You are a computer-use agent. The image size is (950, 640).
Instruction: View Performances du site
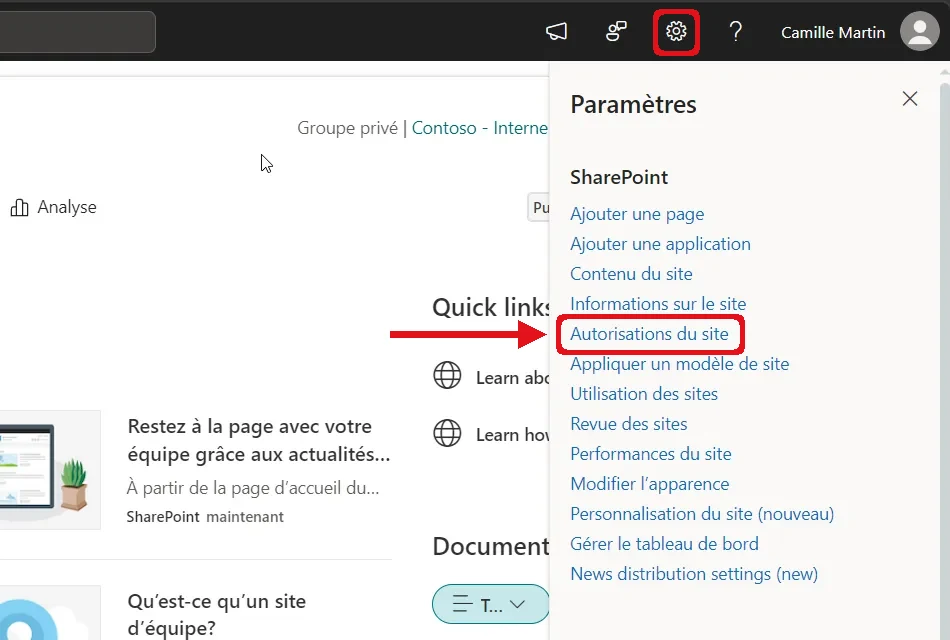[x=651, y=454]
